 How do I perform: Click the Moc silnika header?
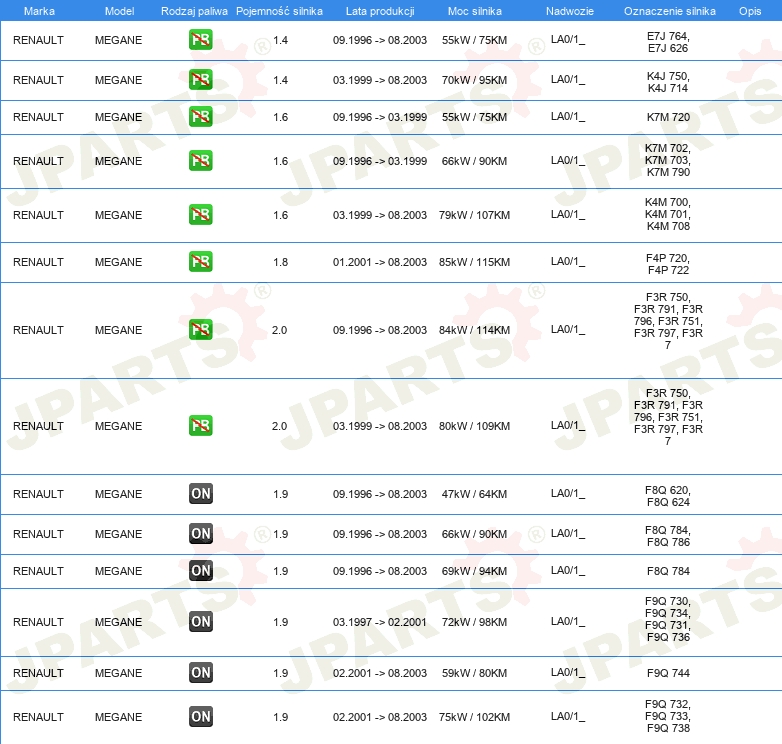(474, 10)
